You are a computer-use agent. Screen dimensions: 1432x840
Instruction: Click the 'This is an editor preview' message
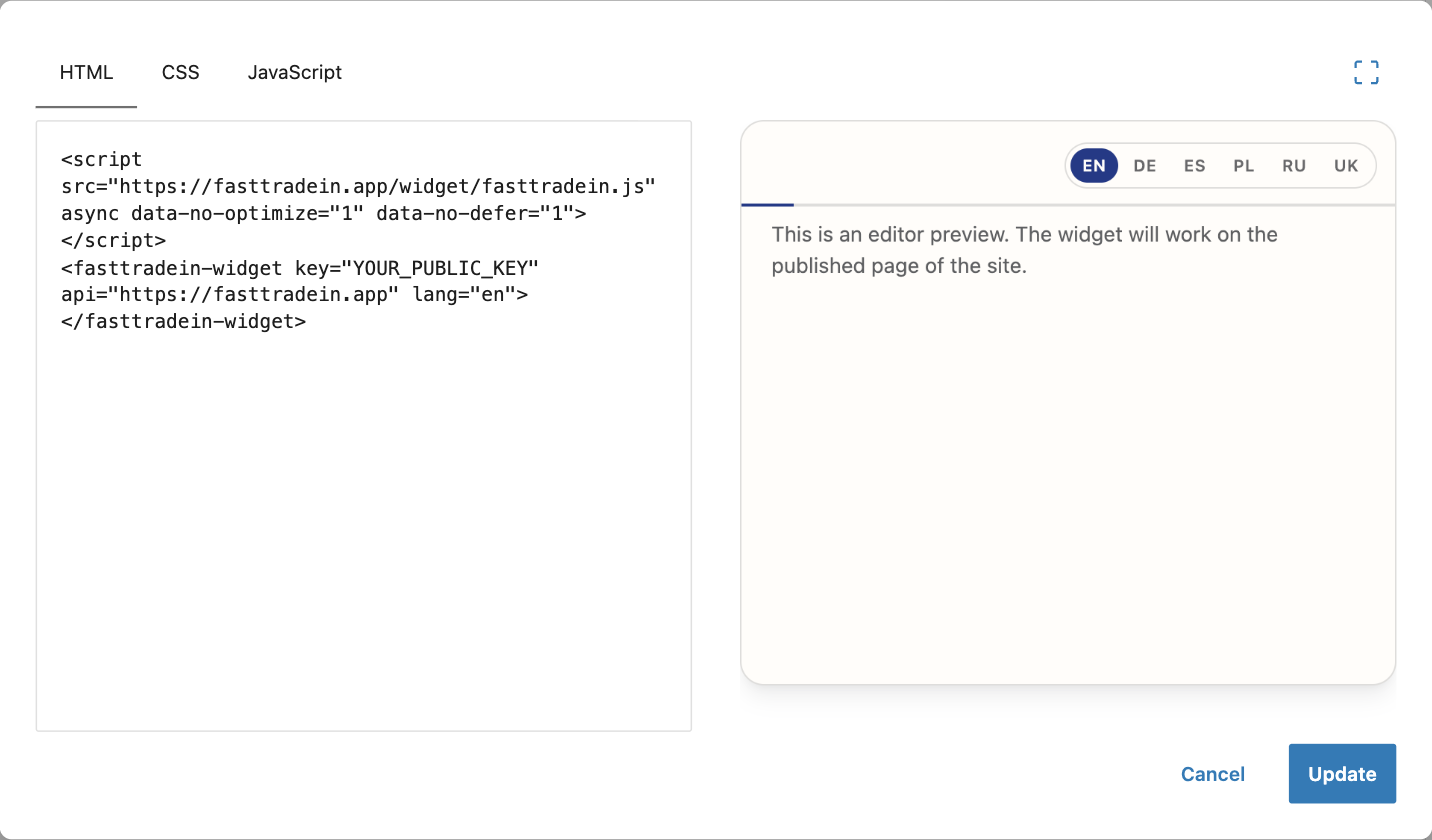(1025, 251)
